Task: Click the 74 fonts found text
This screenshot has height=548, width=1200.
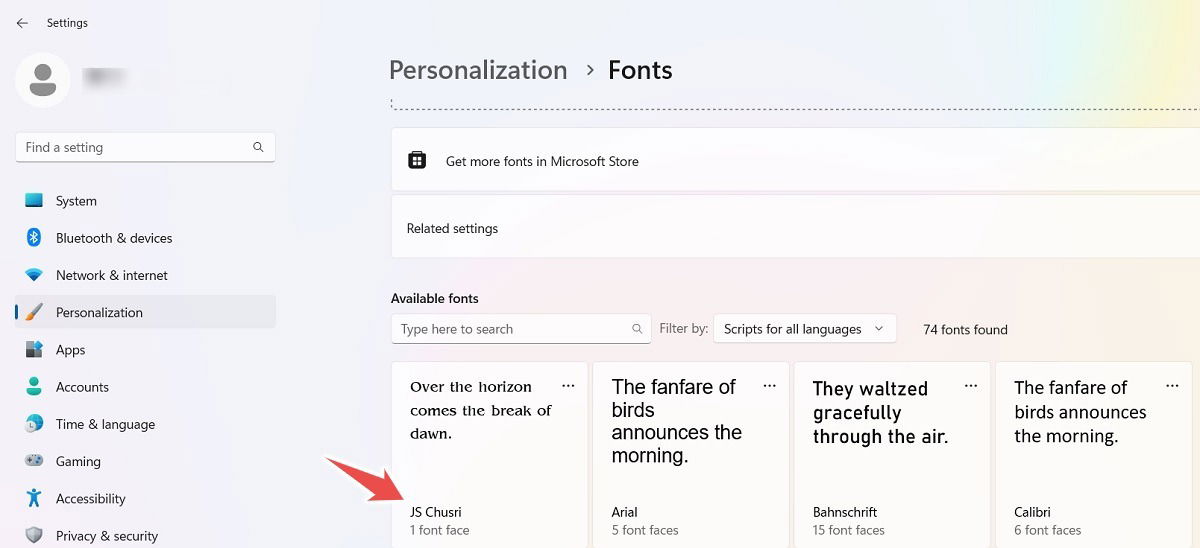Action: point(965,329)
